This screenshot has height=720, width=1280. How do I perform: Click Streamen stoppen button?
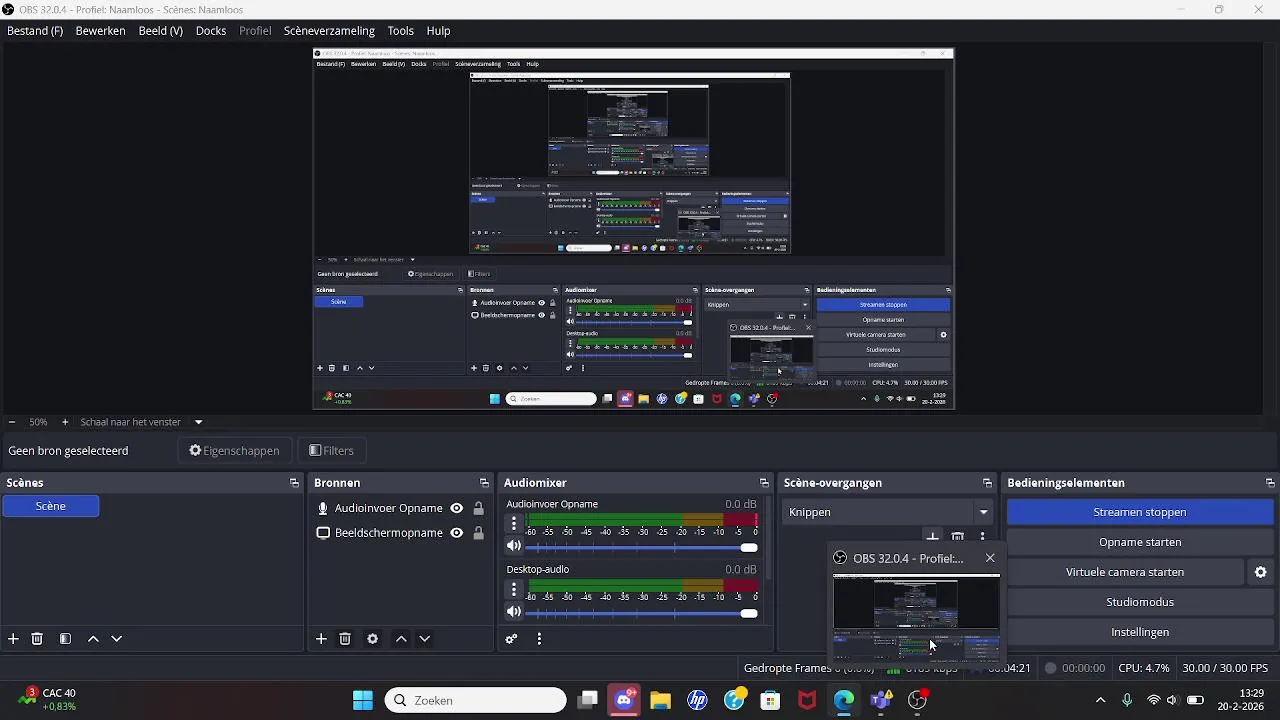tap(1139, 512)
